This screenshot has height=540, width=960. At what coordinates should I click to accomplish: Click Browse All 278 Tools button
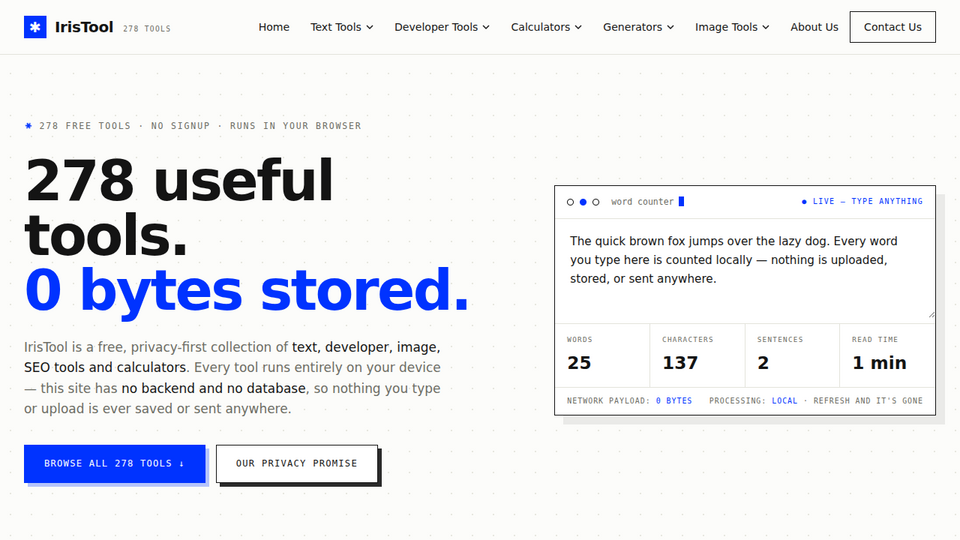coord(114,463)
